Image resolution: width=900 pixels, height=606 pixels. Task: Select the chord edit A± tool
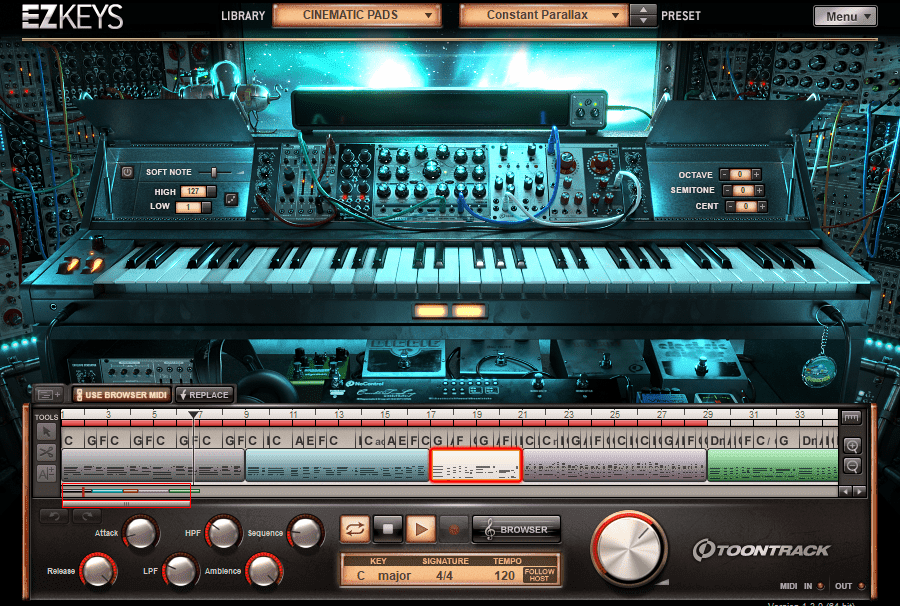46,473
